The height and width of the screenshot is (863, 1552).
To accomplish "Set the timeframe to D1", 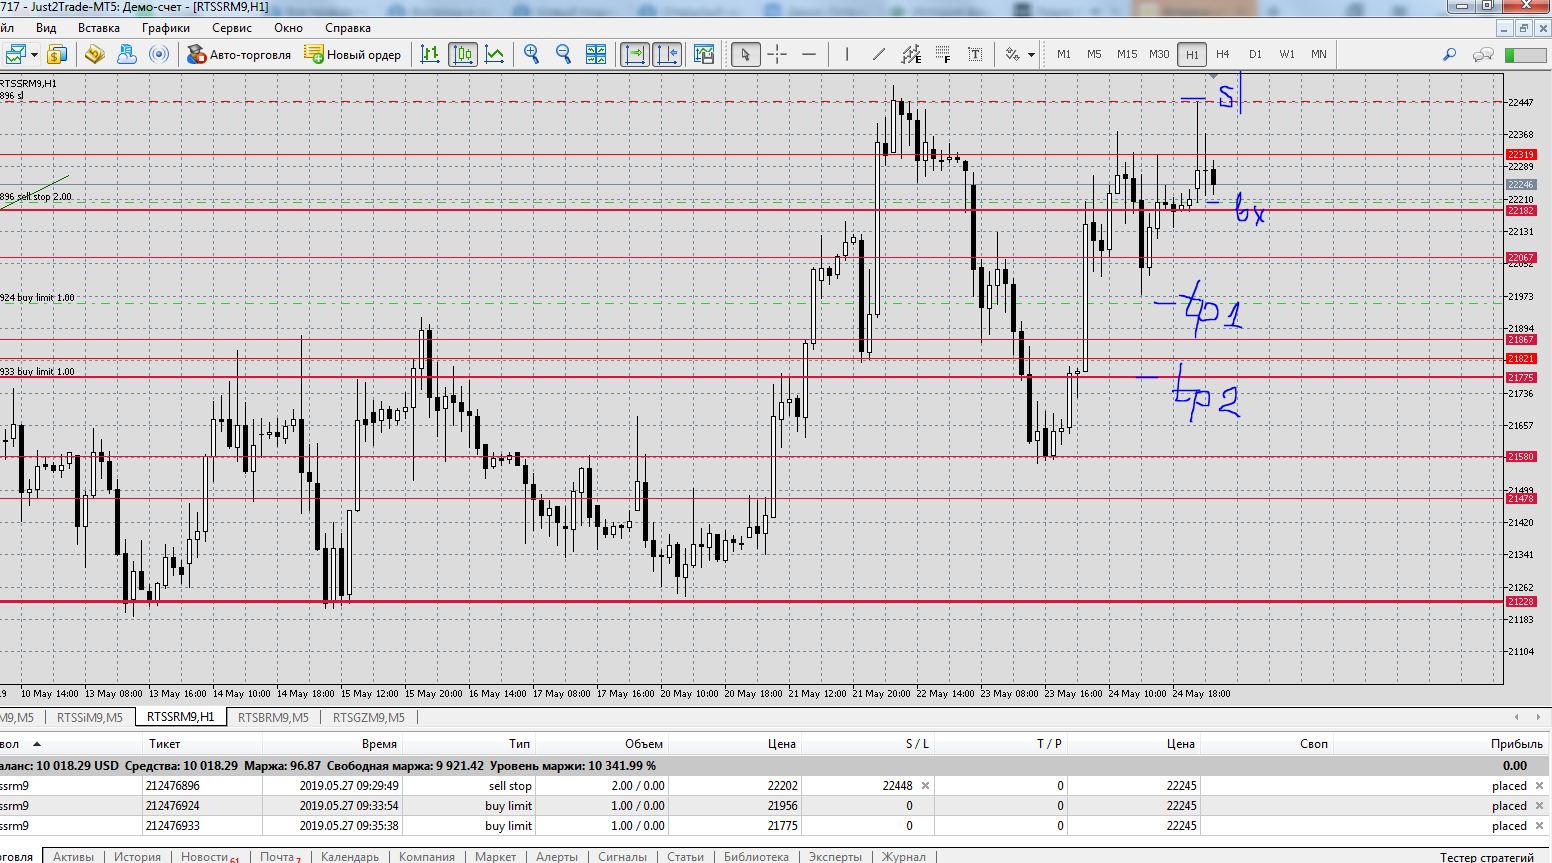I will tap(1255, 54).
